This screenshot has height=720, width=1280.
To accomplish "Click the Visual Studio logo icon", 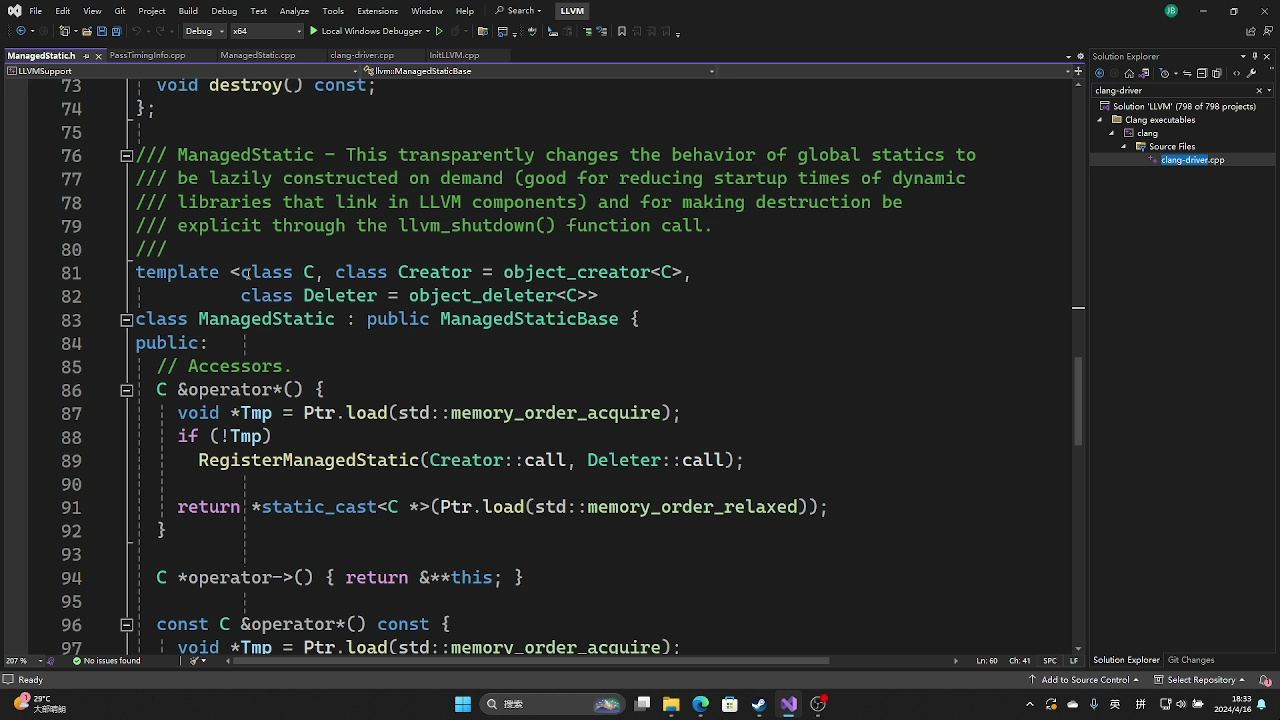I will (x=14, y=11).
